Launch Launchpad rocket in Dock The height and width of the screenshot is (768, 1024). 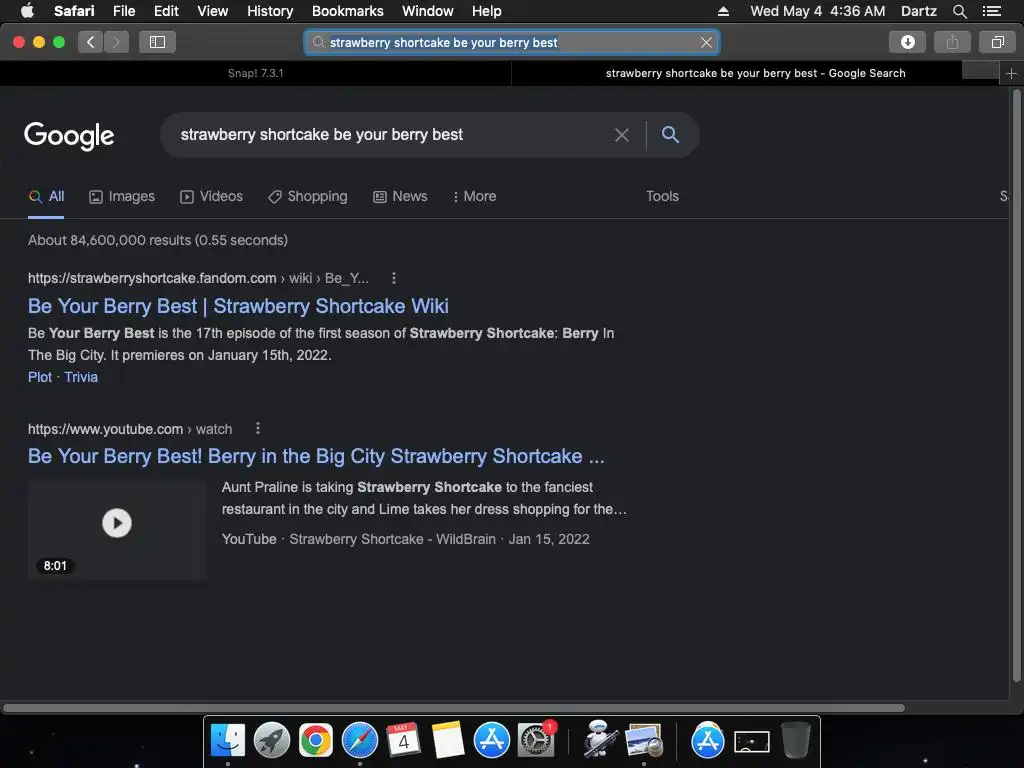click(272, 741)
